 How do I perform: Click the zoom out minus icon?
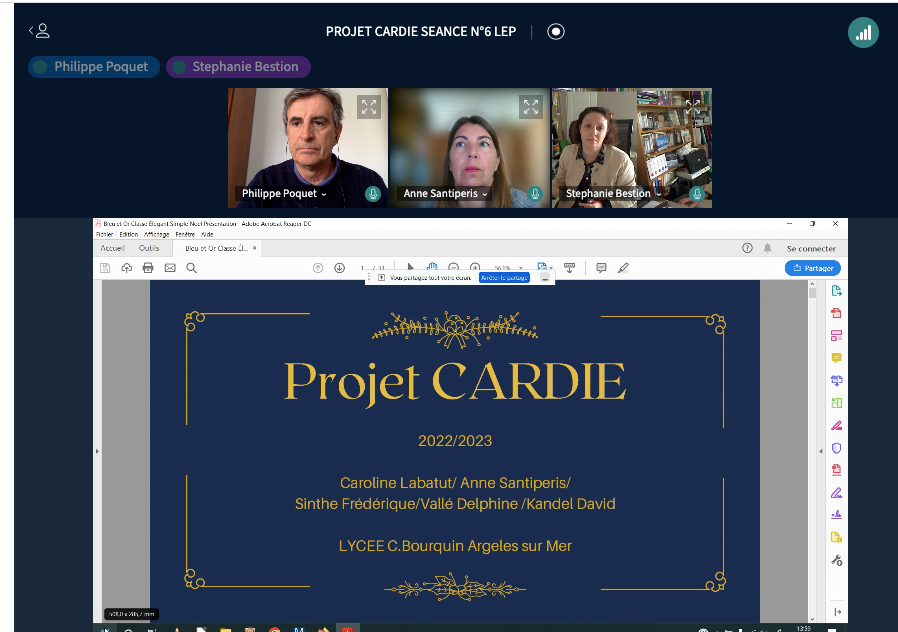[454, 267]
